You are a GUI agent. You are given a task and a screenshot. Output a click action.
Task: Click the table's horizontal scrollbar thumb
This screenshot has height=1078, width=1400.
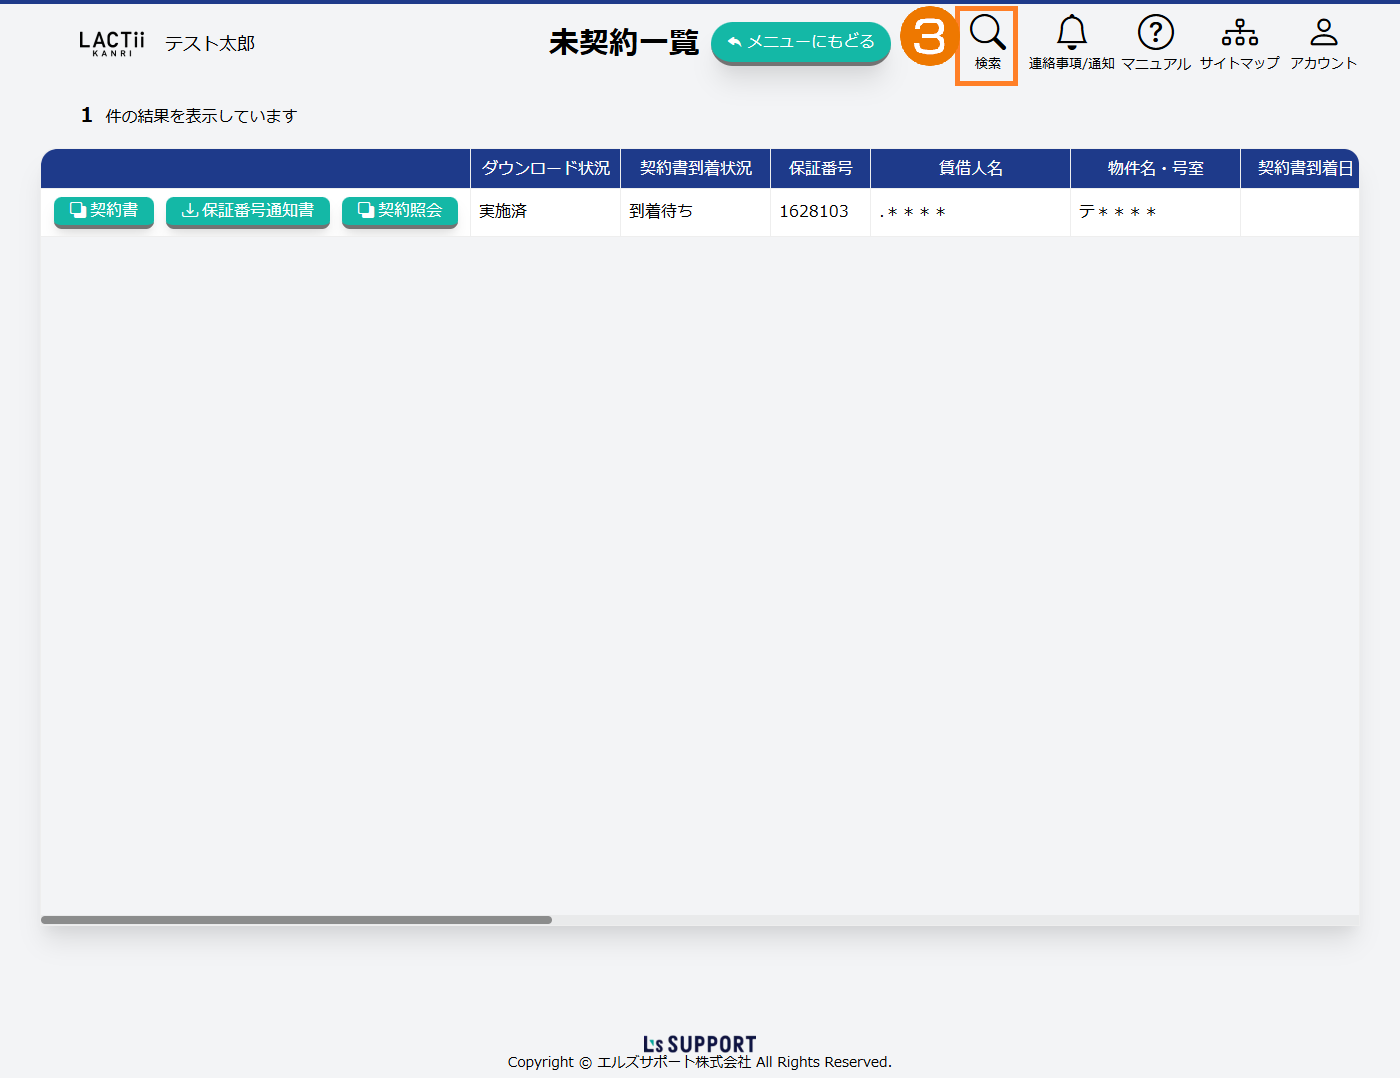296,920
